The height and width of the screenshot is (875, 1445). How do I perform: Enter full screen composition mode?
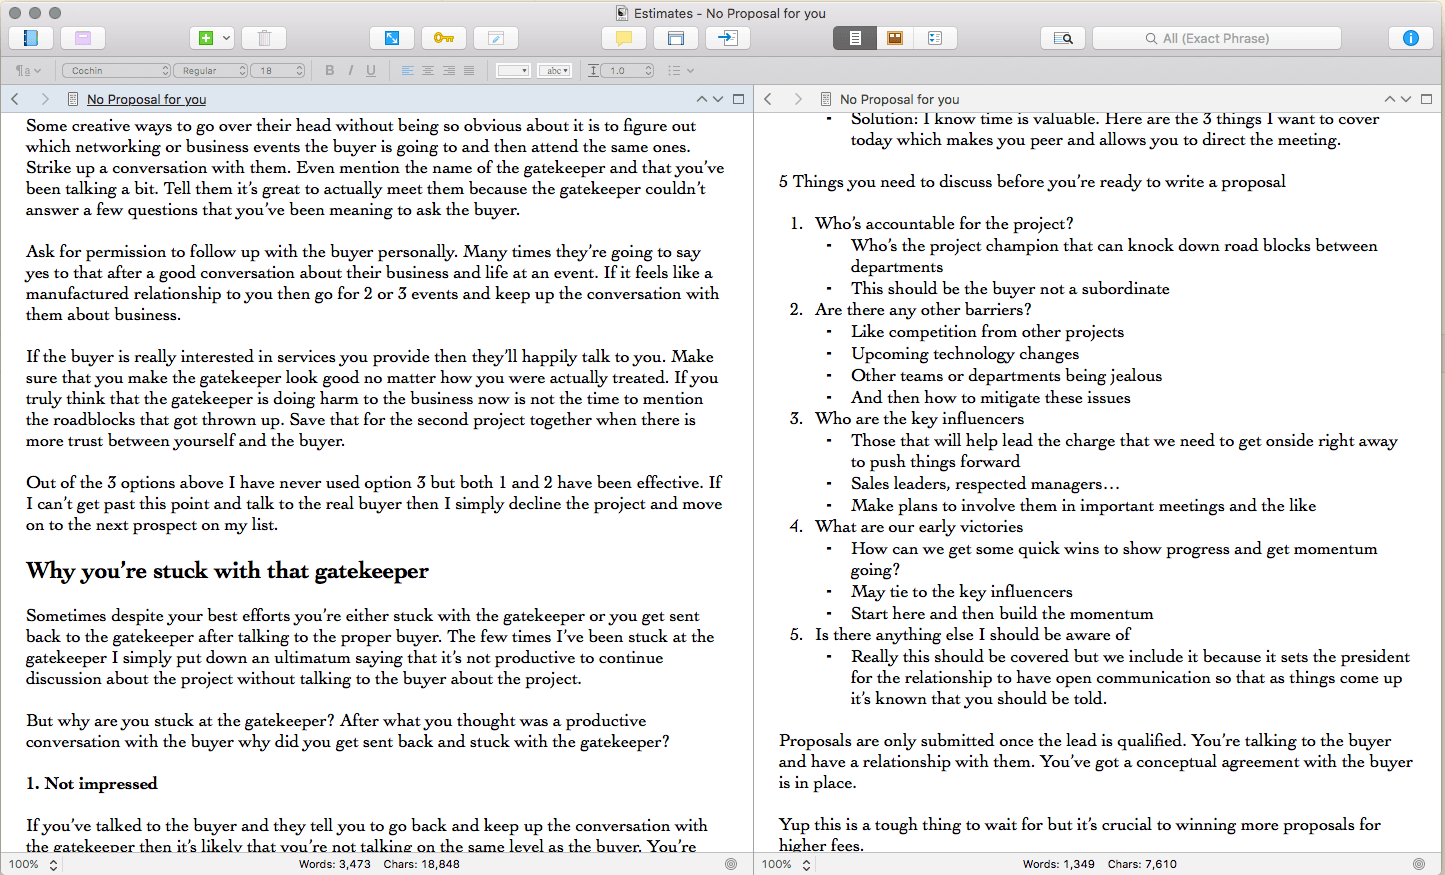(392, 38)
